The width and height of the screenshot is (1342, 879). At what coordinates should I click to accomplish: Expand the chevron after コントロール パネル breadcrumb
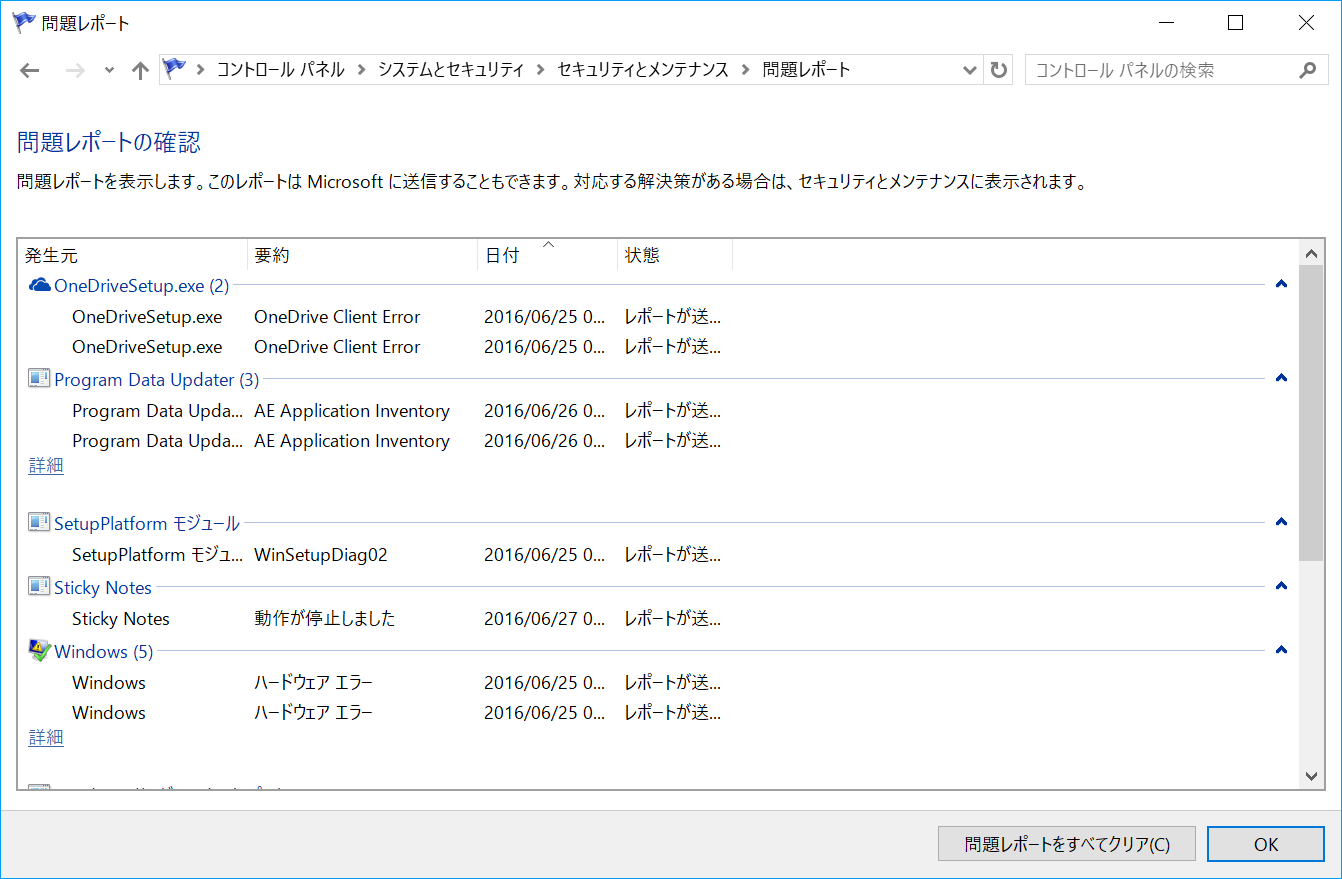pyautogui.click(x=361, y=70)
